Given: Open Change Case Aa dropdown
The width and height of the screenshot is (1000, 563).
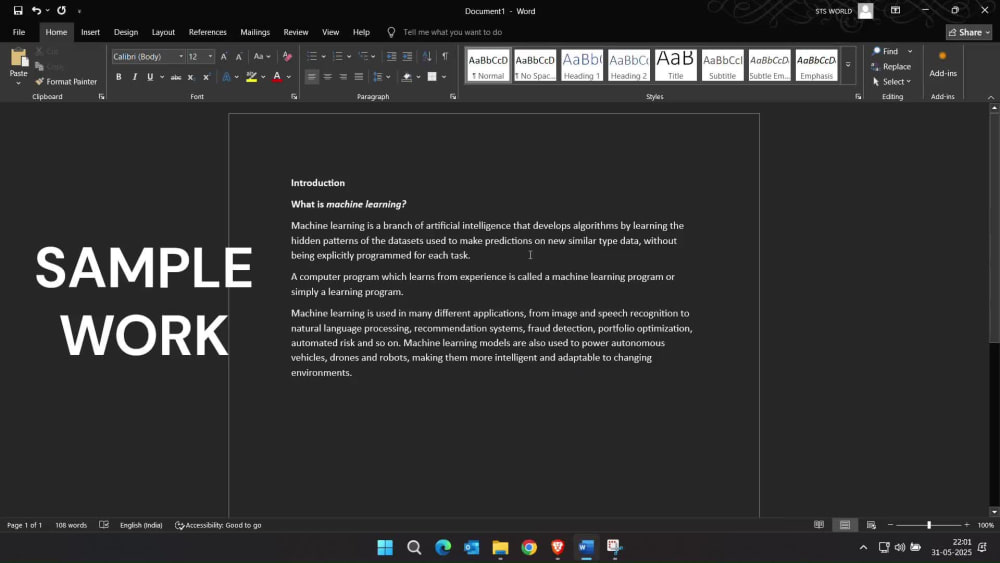Looking at the screenshot, I should pyautogui.click(x=261, y=57).
